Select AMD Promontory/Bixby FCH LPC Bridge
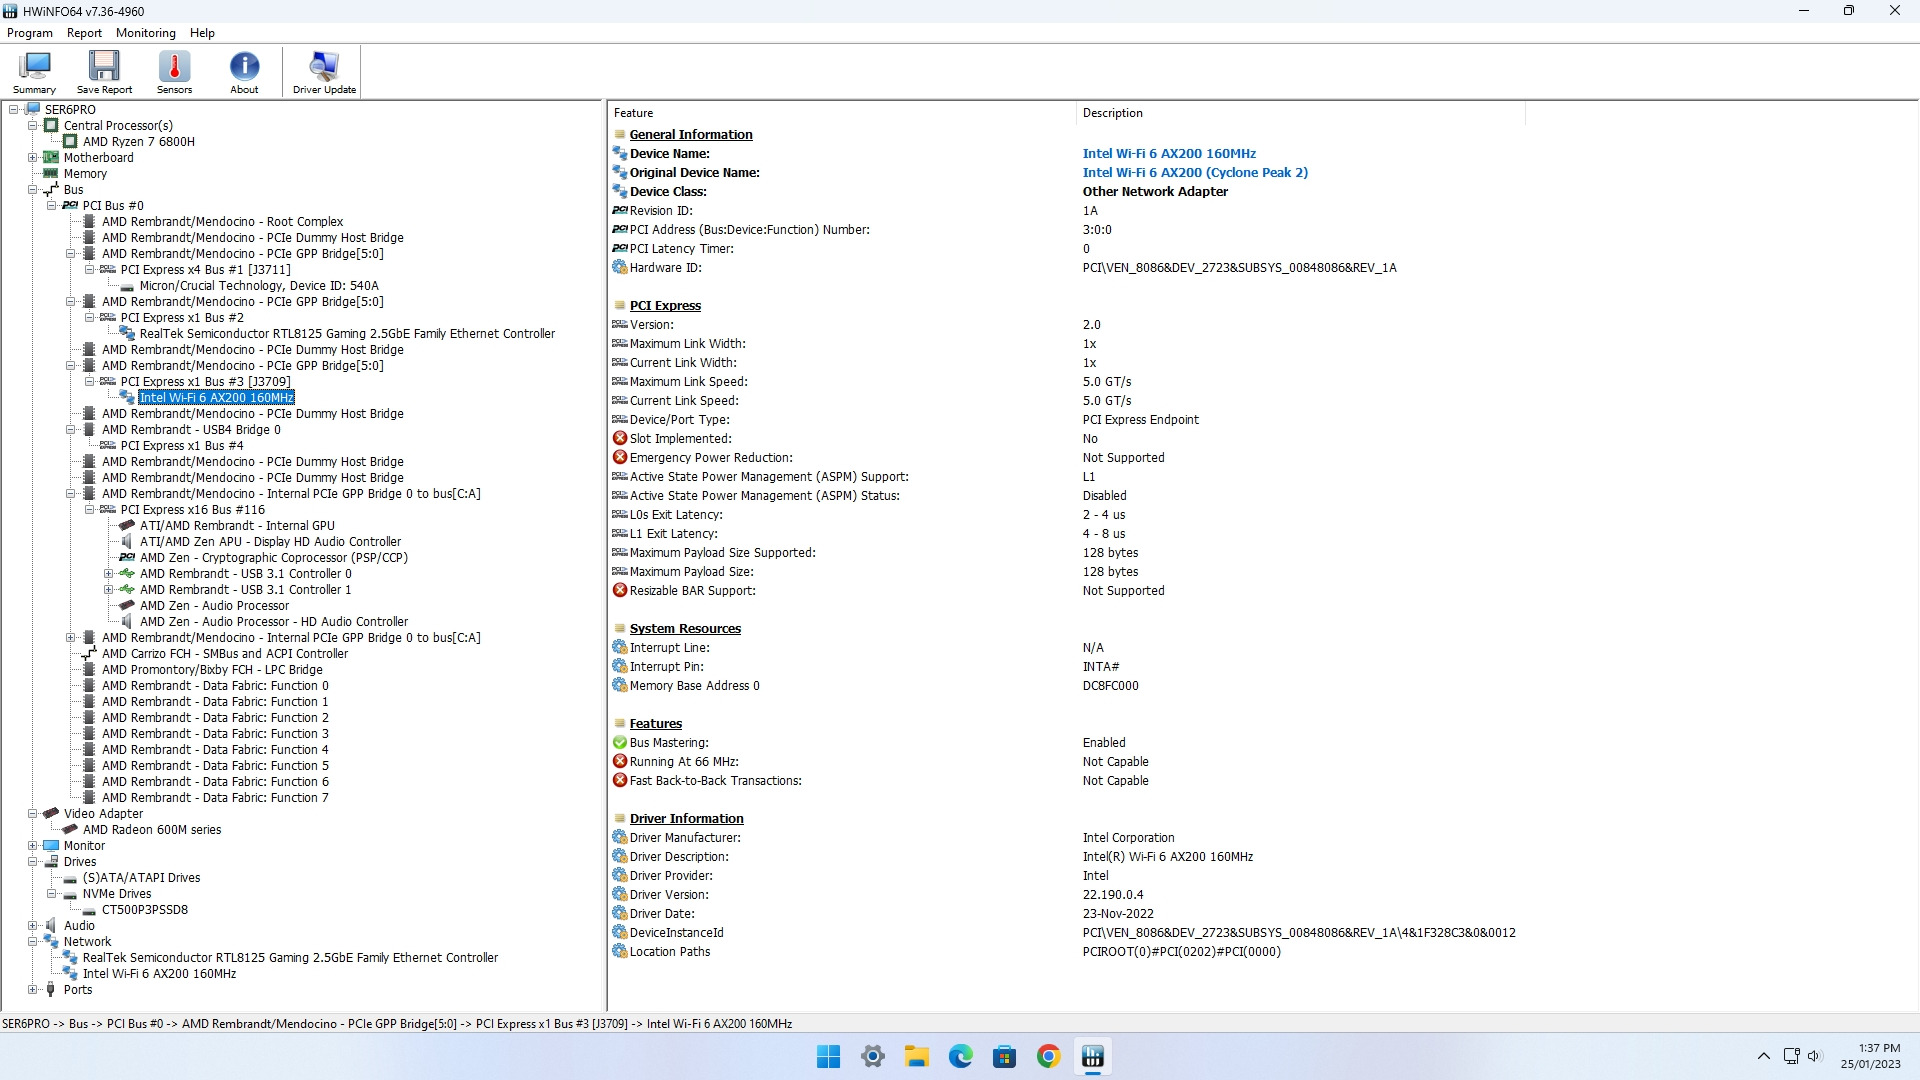The height and width of the screenshot is (1080, 1920). (212, 670)
